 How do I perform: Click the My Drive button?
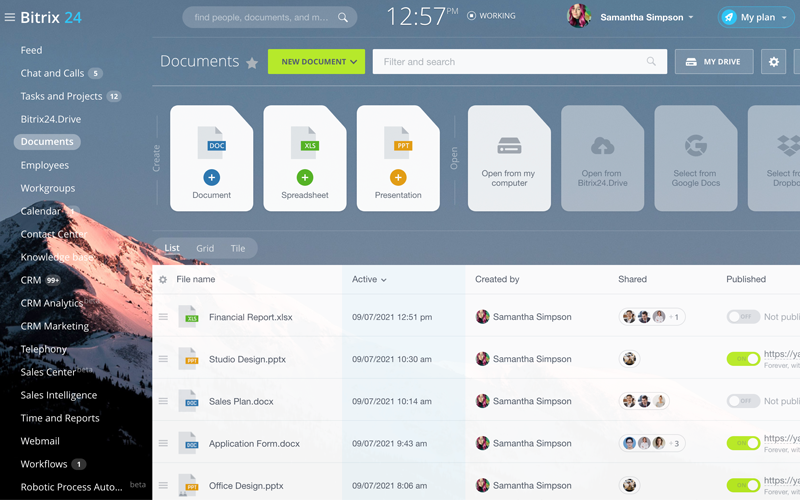pos(714,62)
